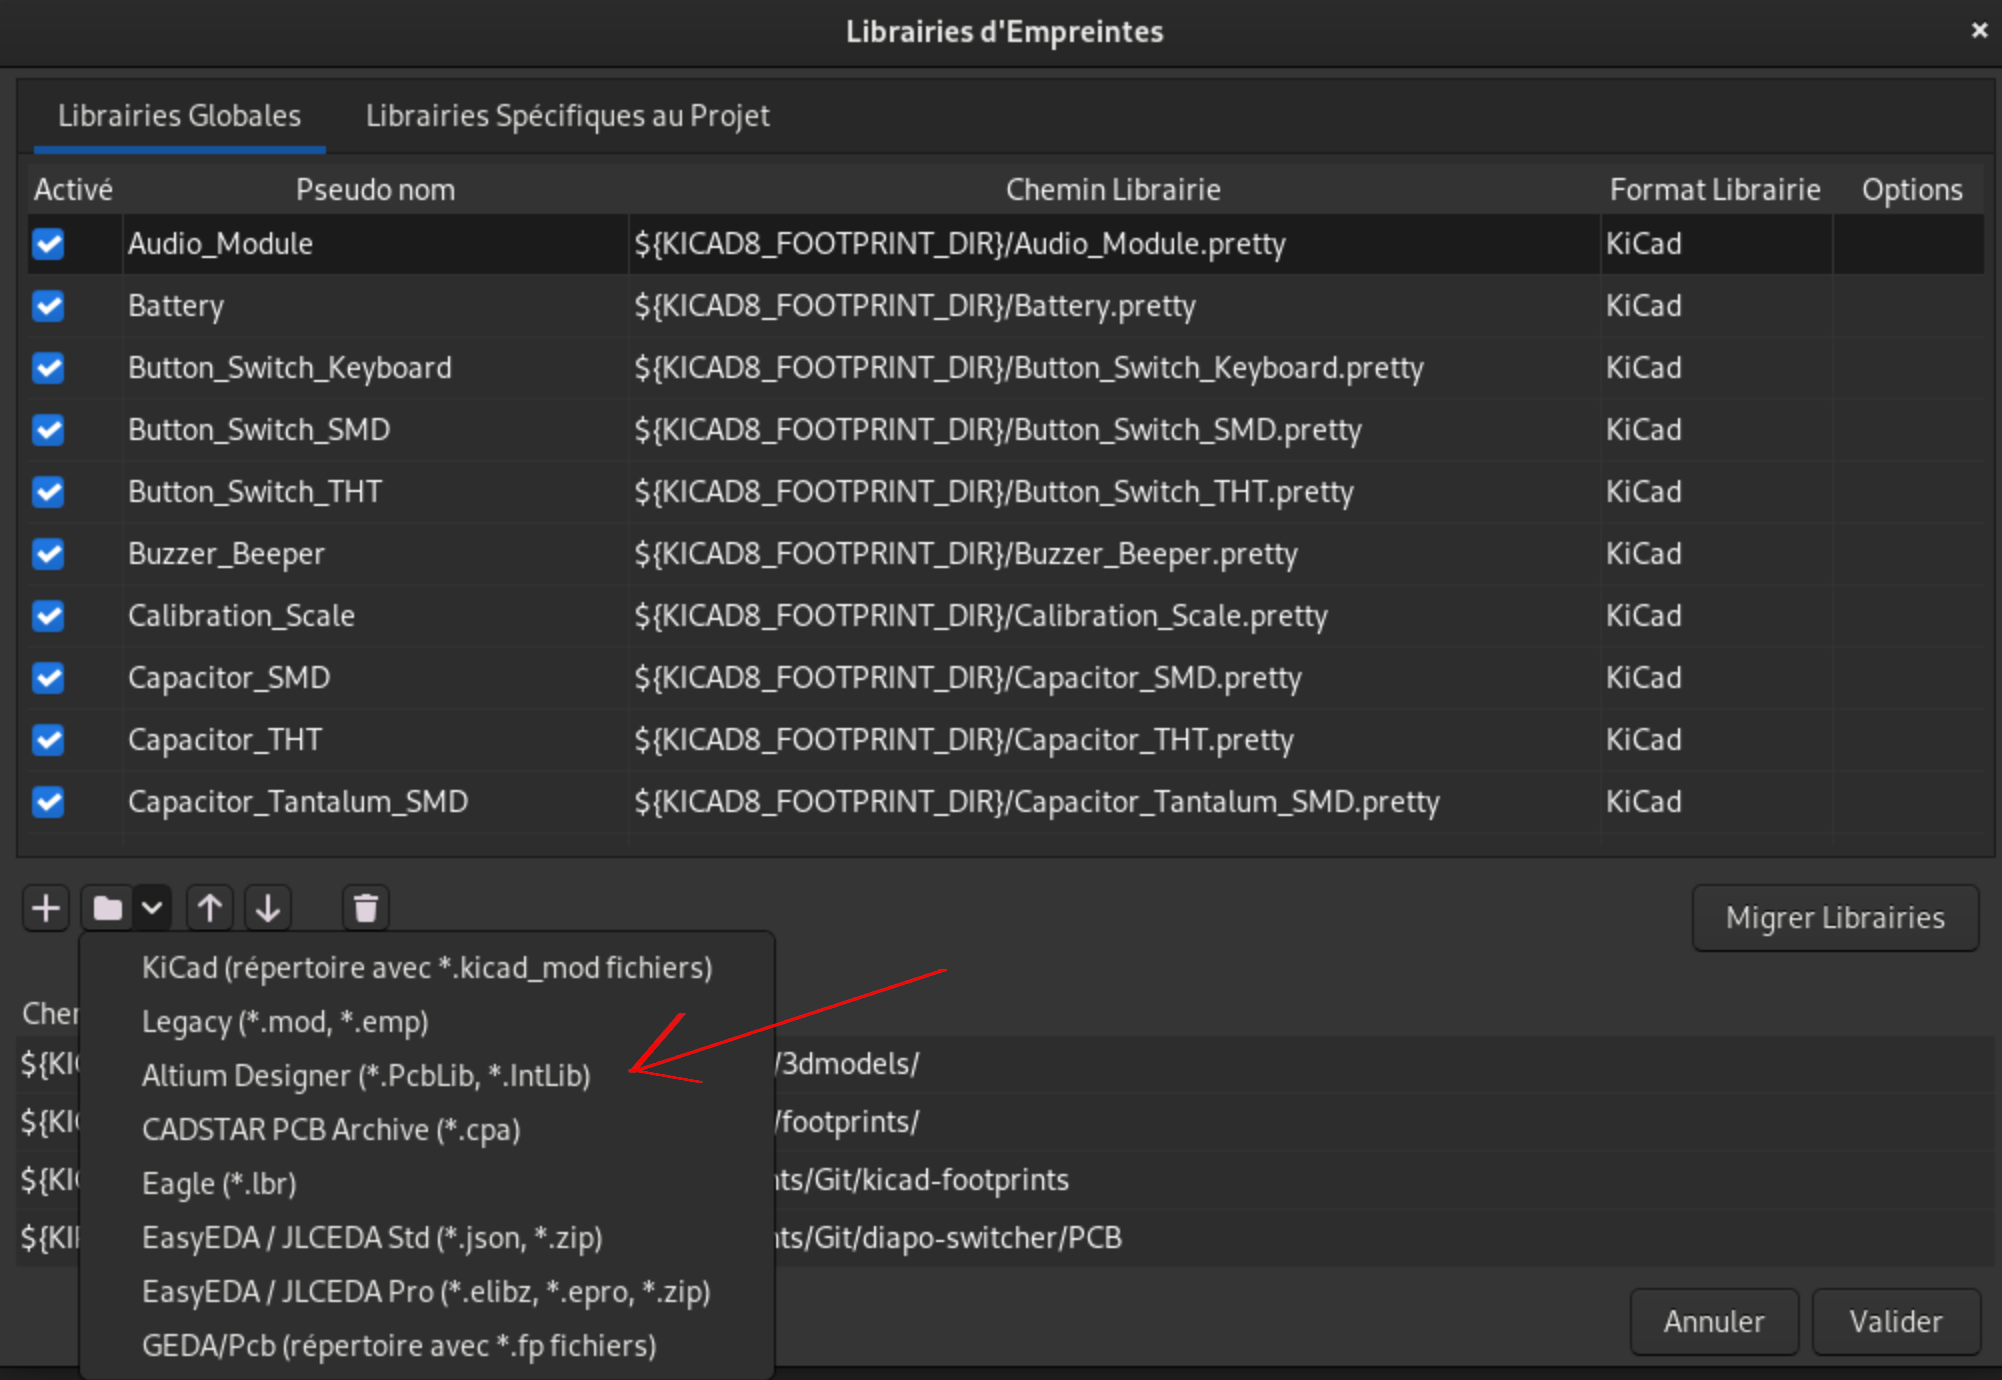This screenshot has height=1380, width=2002.
Task: Click the Battery.pretty library path cell
Action: [1114, 306]
